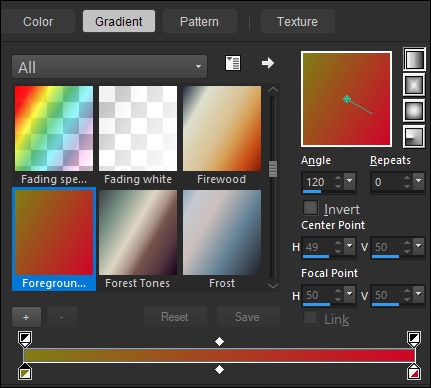Open the Angle slider dropdown
The height and width of the screenshot is (388, 431).
350,181
